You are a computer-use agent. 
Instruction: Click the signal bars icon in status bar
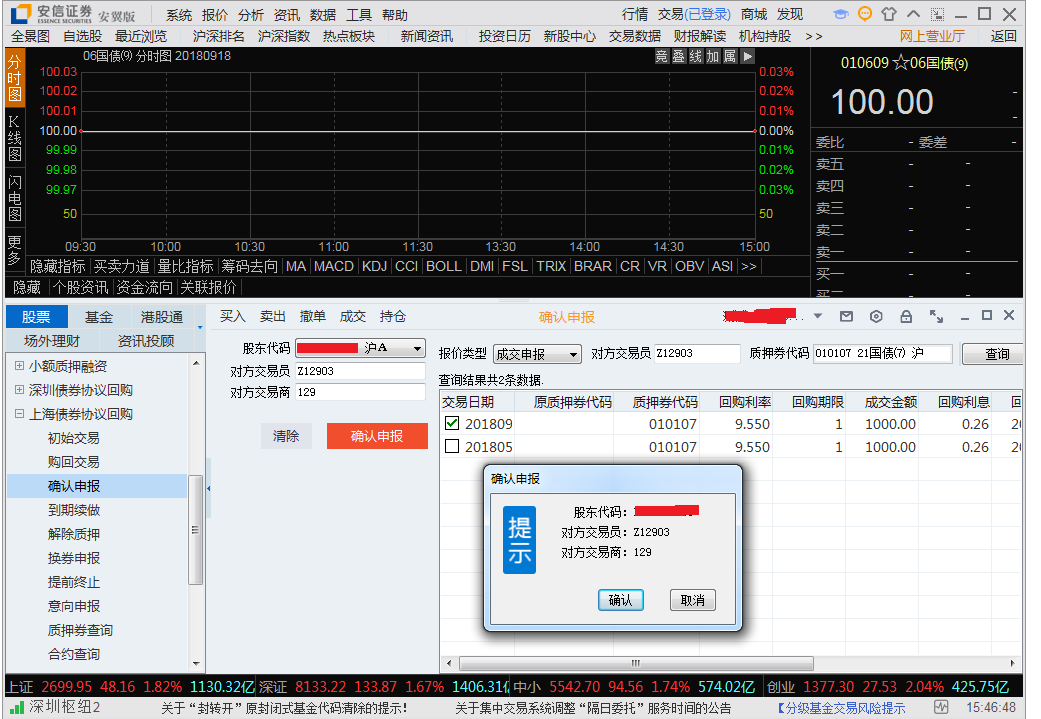[x=18, y=708]
